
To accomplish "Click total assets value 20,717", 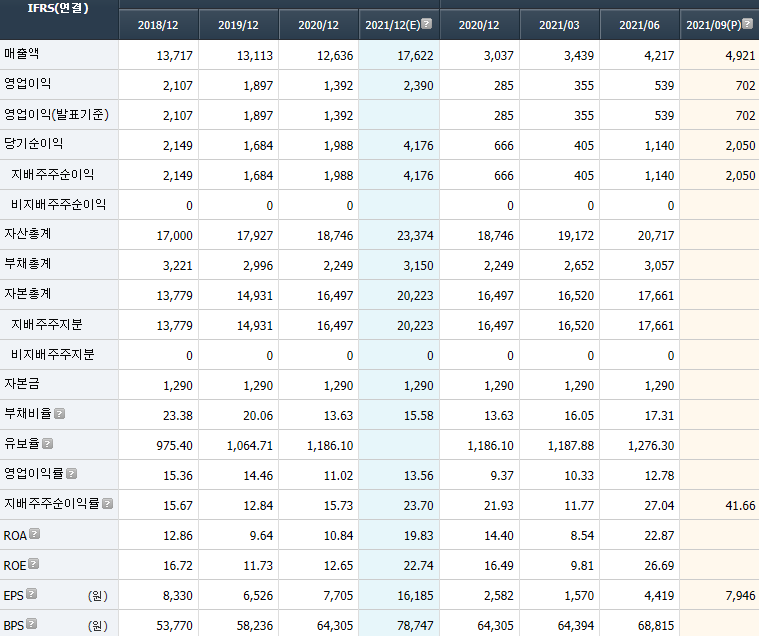I will tap(656, 236).
